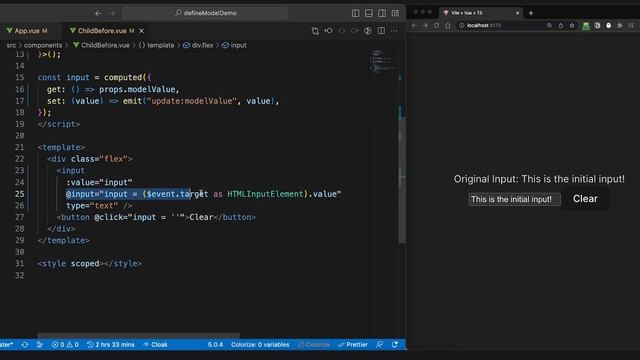Close the 'Vite + Vue + TS' browser tab
The image size is (640, 360).
click(x=518, y=13)
